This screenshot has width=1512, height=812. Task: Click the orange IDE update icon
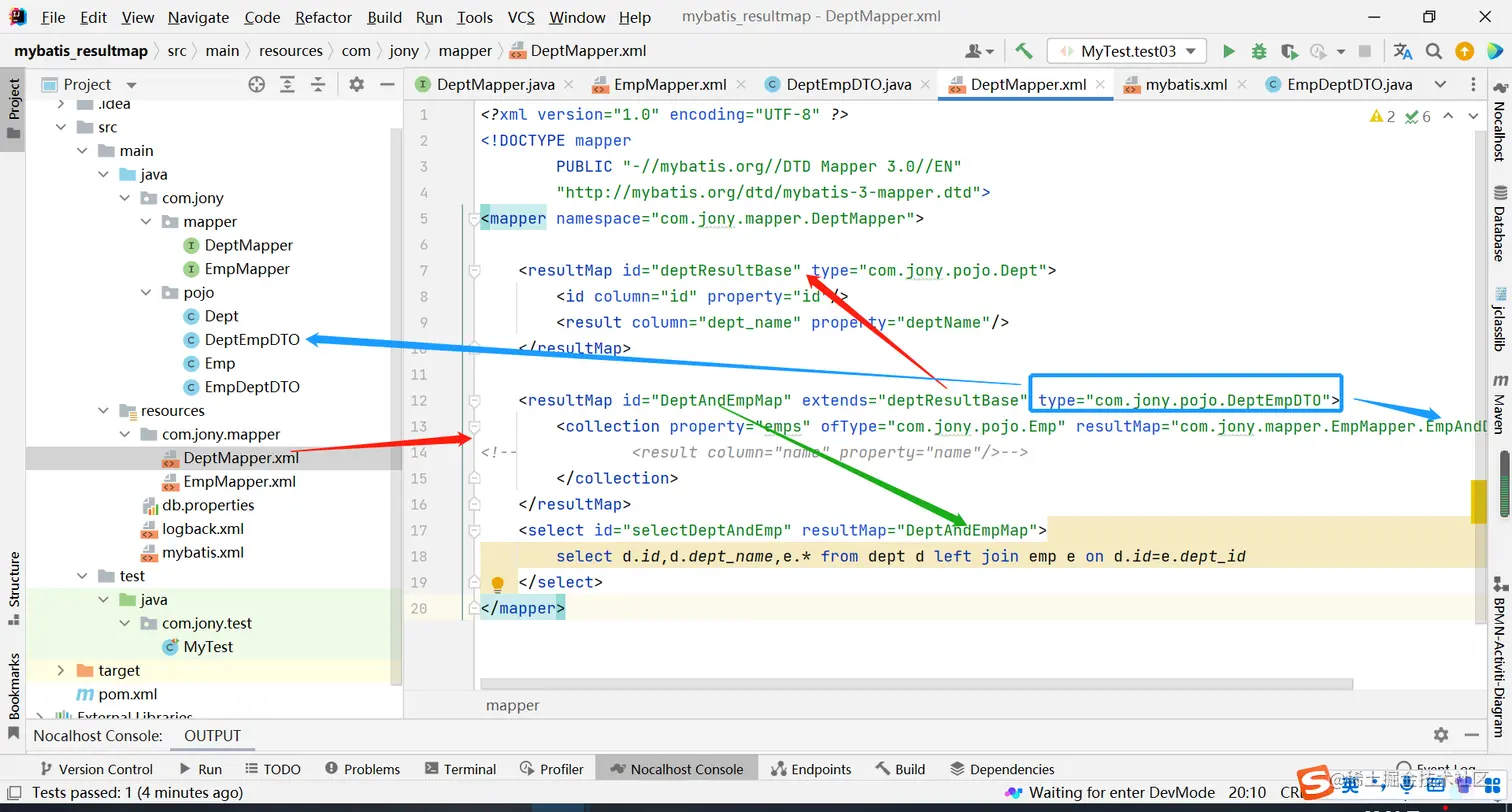pyautogui.click(x=1464, y=51)
